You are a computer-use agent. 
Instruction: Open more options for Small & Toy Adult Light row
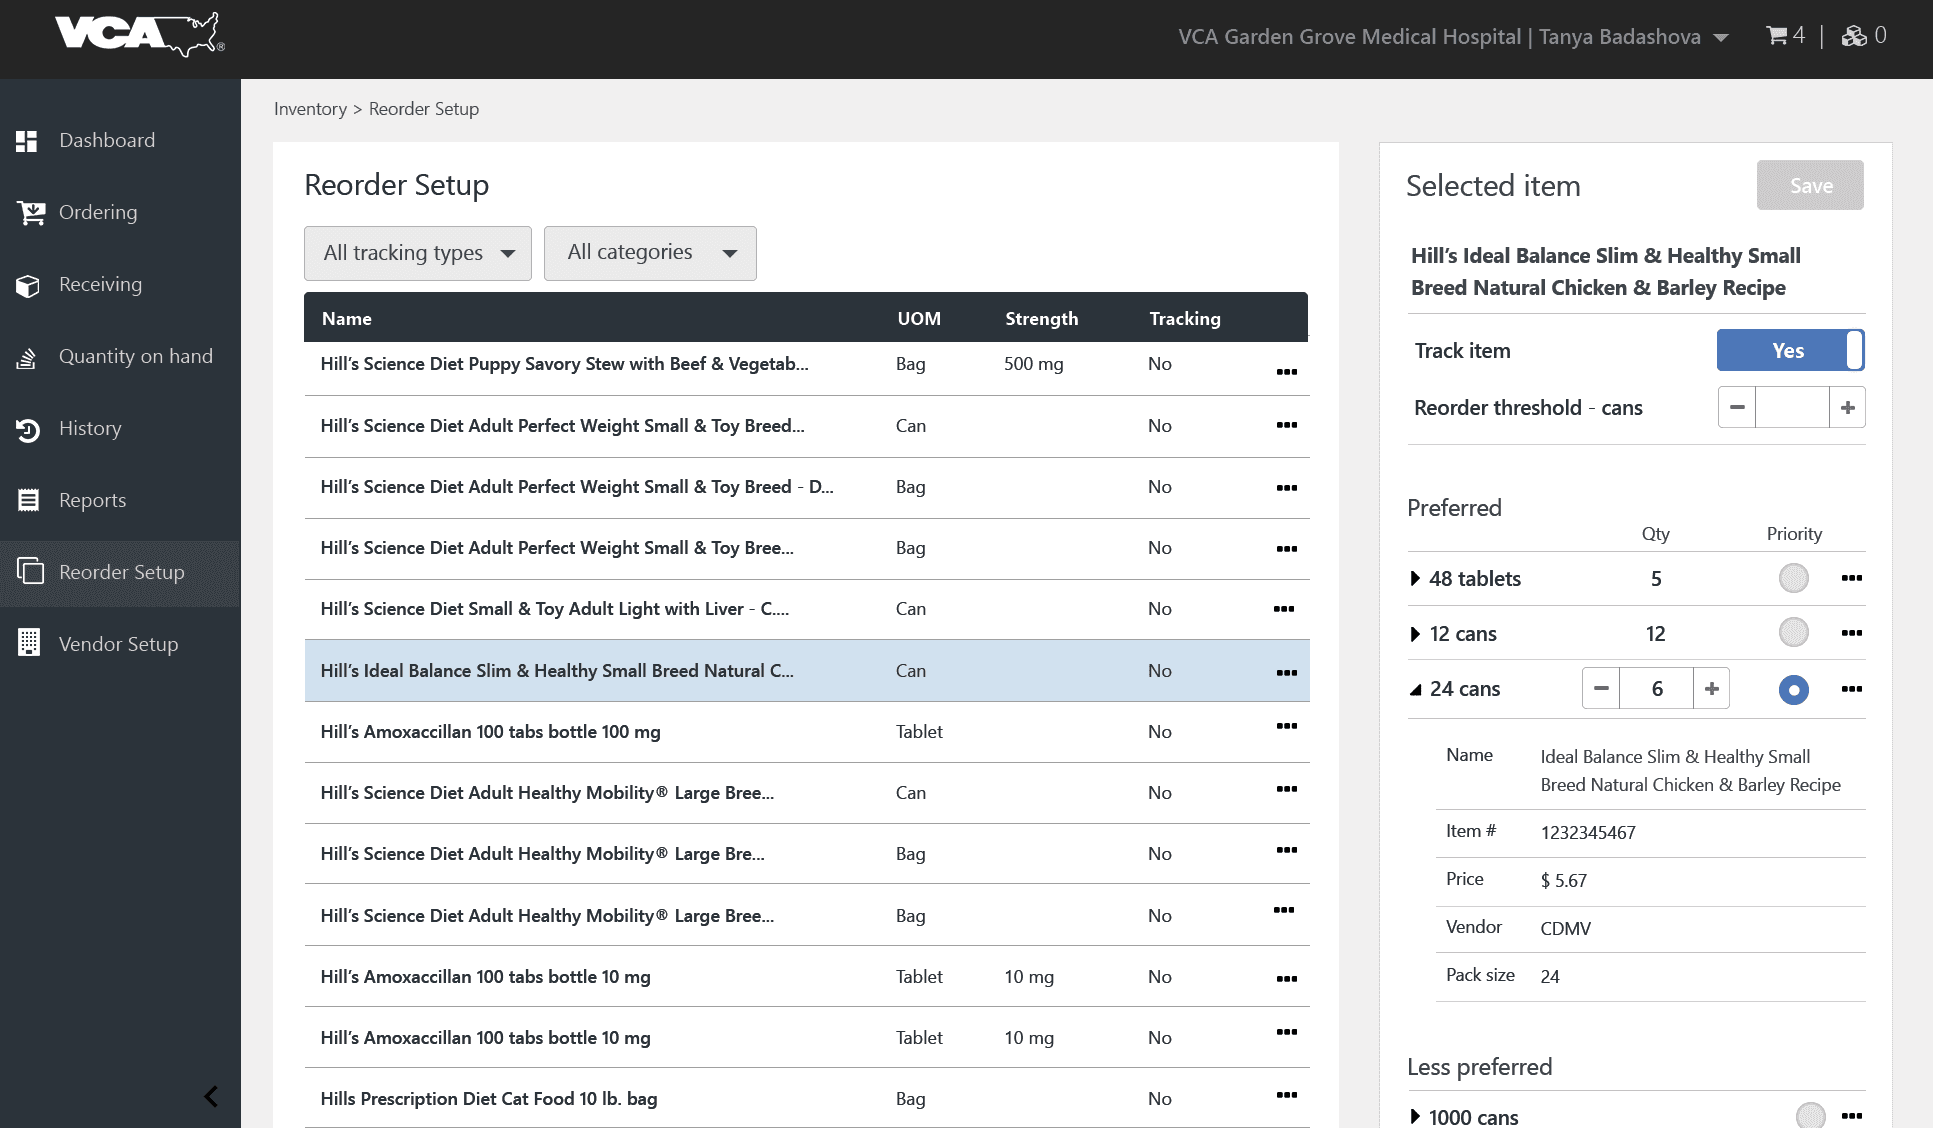tap(1284, 609)
